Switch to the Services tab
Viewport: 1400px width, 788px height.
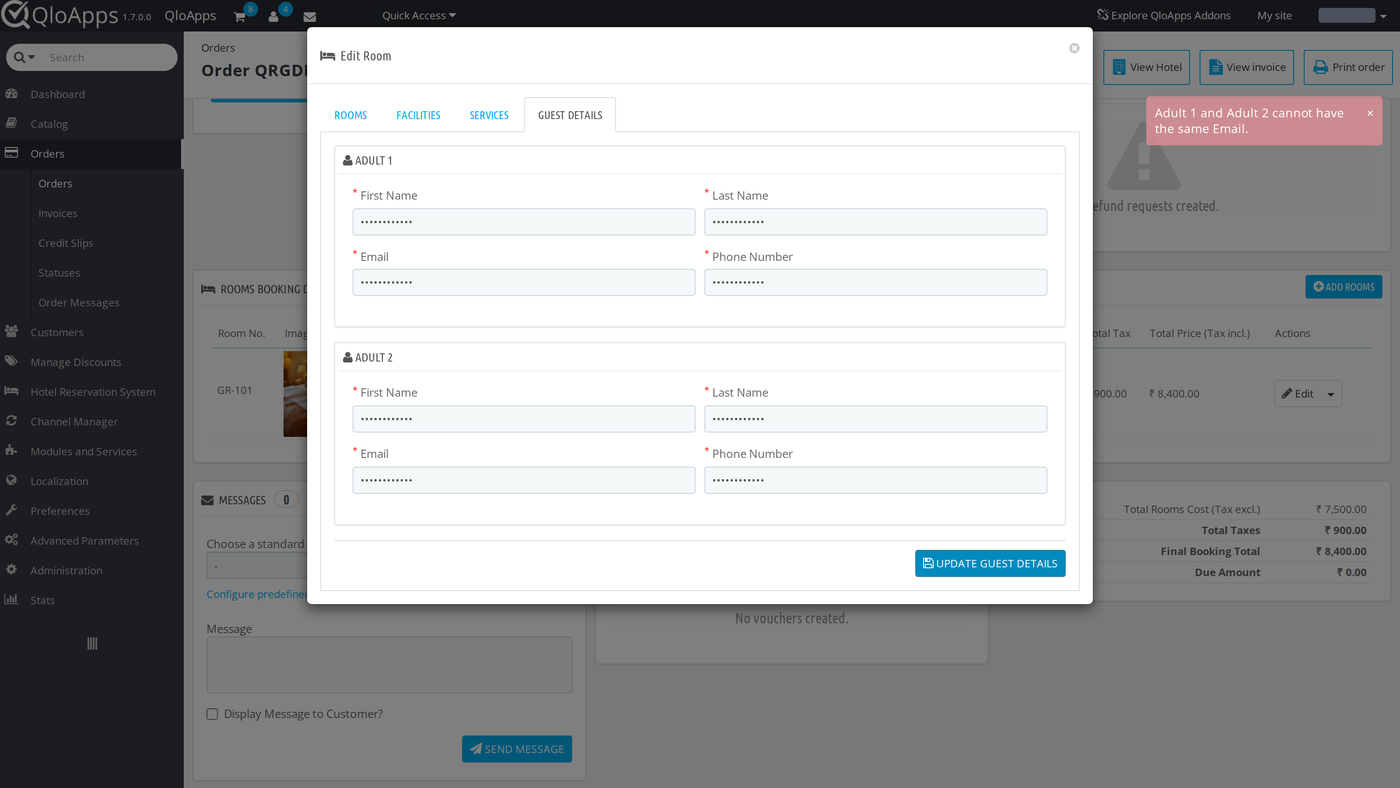pyautogui.click(x=489, y=115)
